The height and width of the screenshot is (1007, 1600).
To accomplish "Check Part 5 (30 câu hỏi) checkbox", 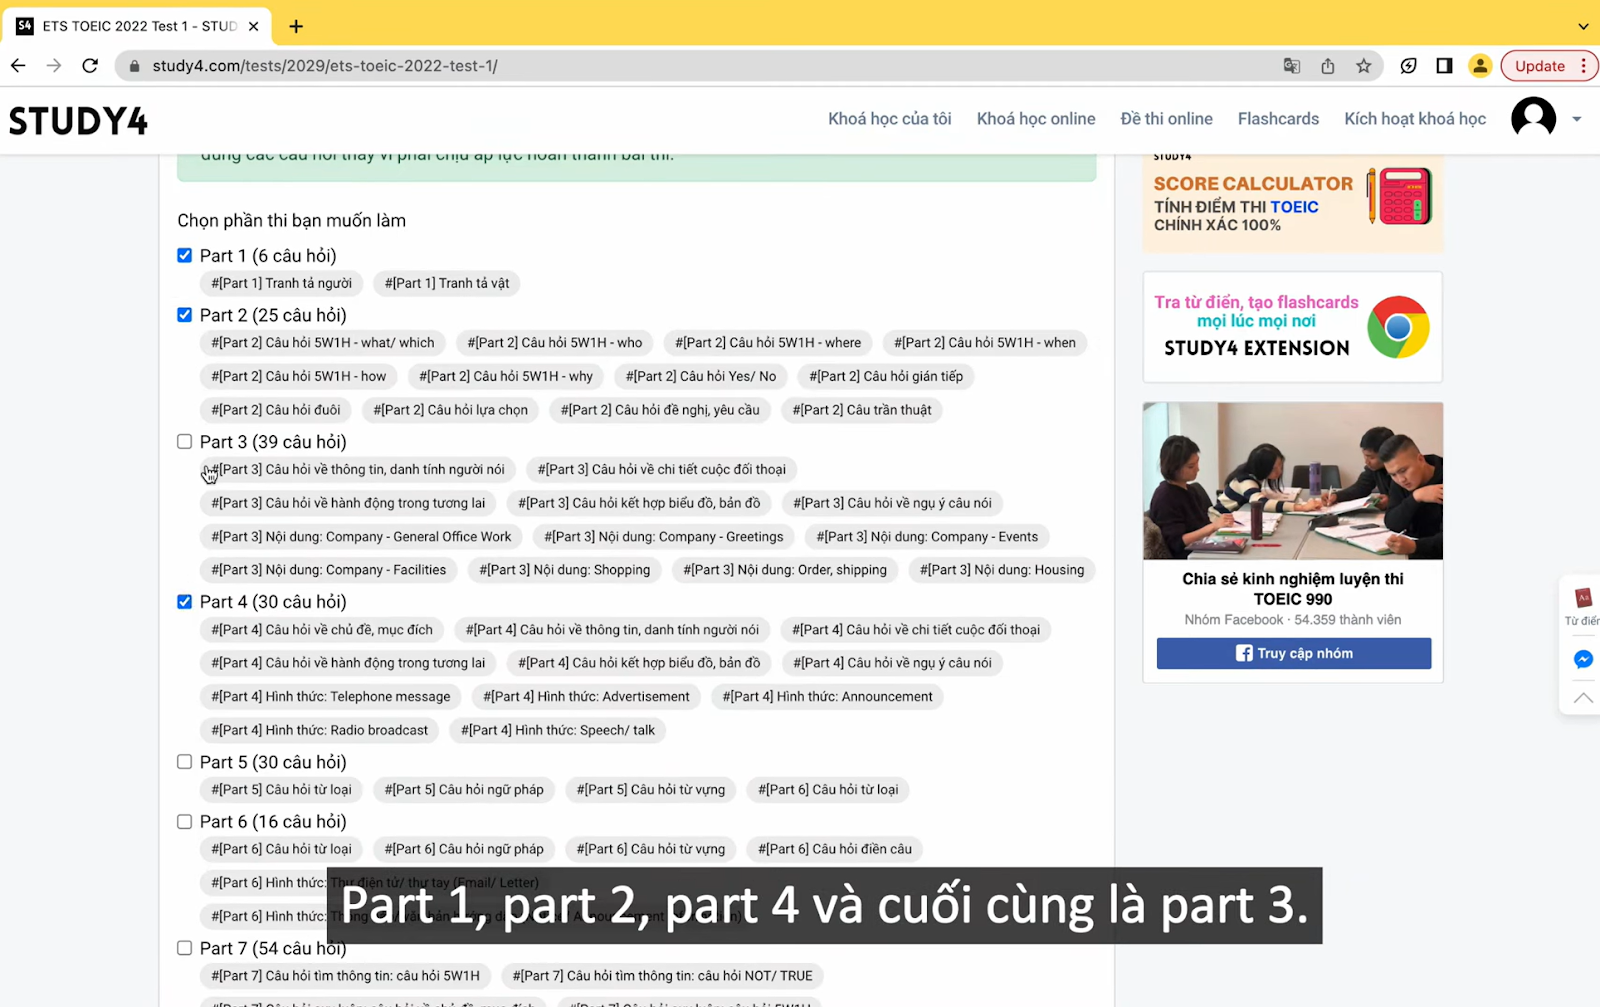I will coord(185,762).
